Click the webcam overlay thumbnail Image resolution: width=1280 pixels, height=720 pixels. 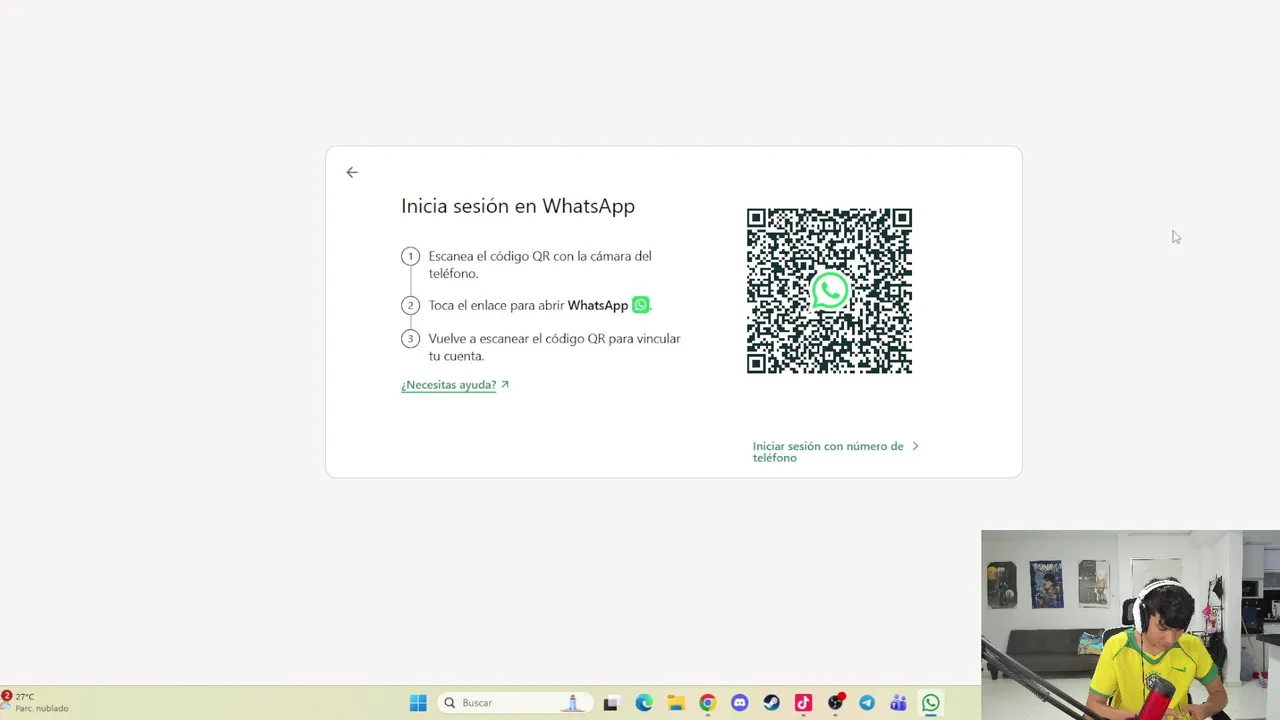click(1130, 625)
